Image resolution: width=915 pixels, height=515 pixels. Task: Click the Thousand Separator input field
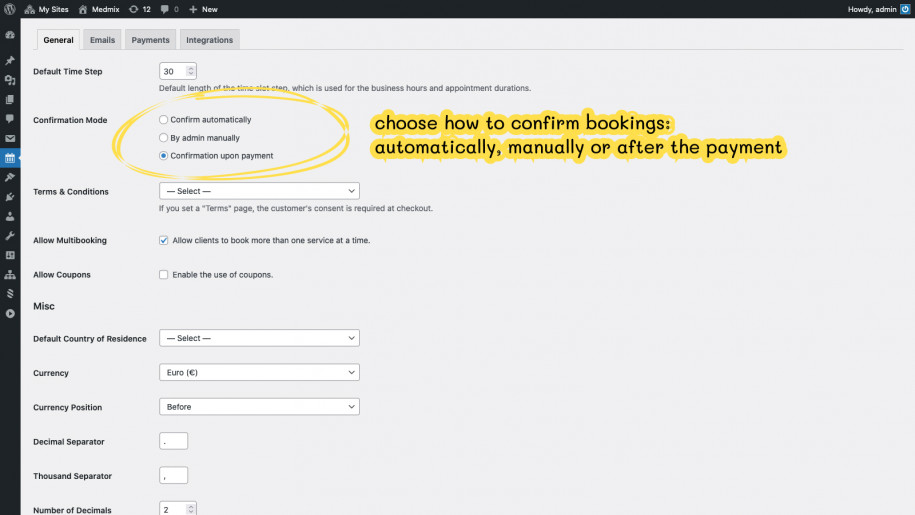[x=173, y=476]
